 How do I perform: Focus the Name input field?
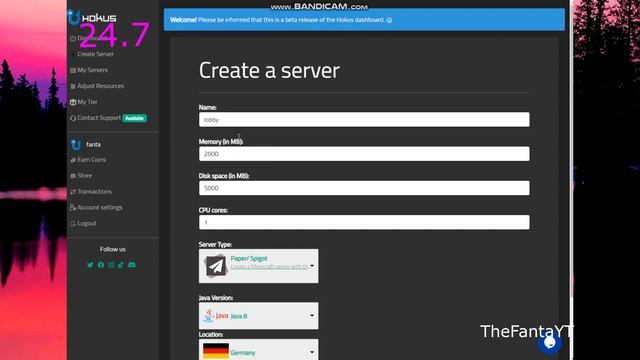[x=364, y=120]
